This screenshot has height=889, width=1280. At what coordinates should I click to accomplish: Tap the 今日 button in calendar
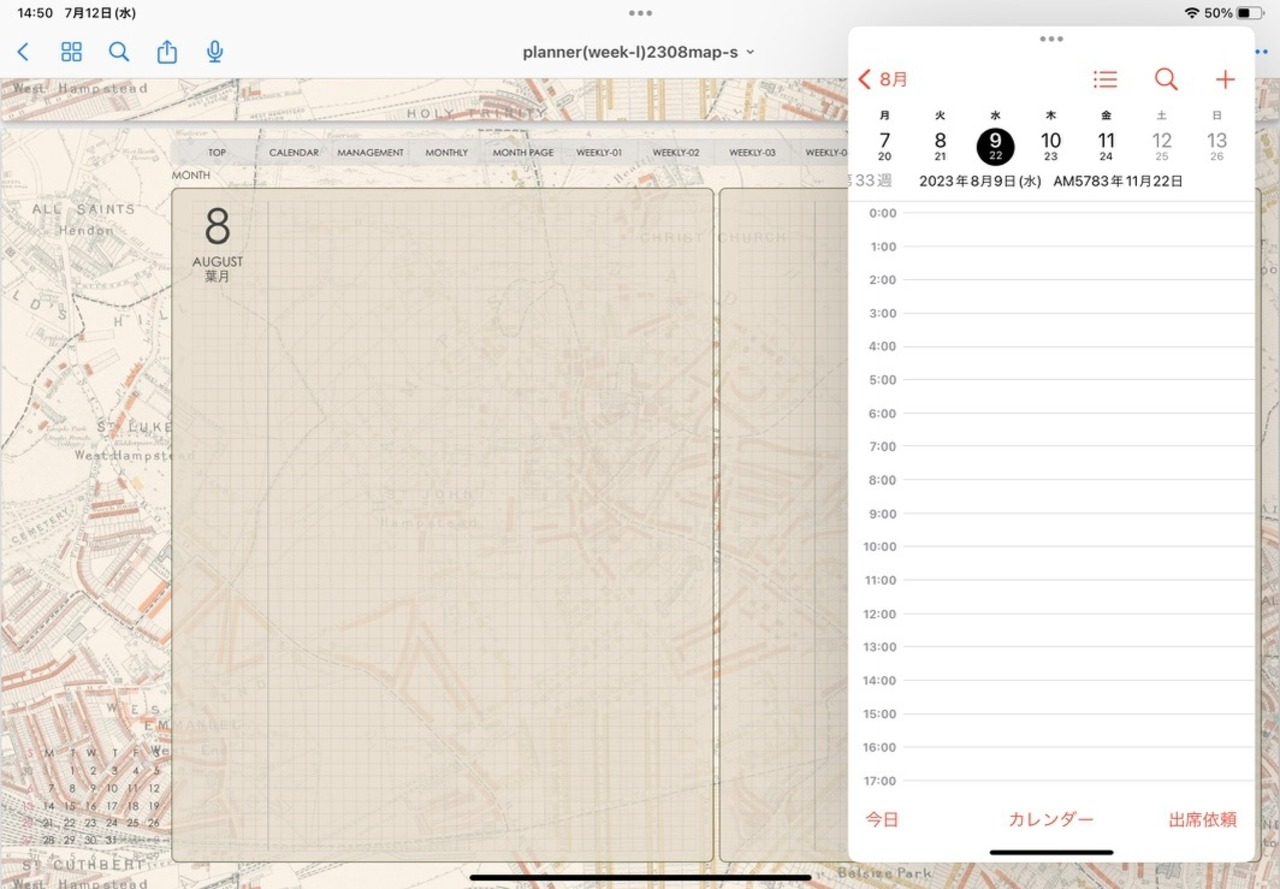coord(882,820)
